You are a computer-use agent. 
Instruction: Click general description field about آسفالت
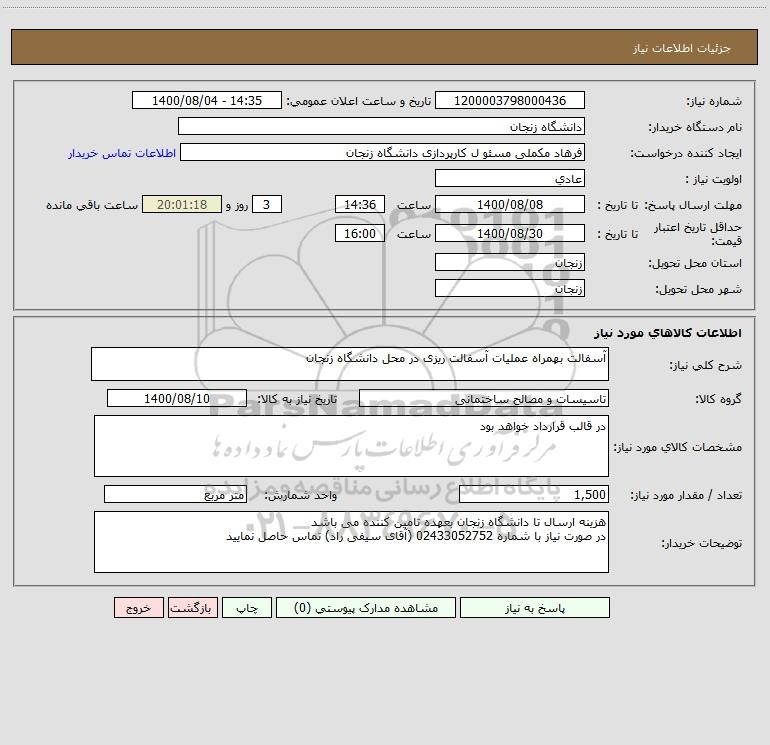tap(350, 364)
